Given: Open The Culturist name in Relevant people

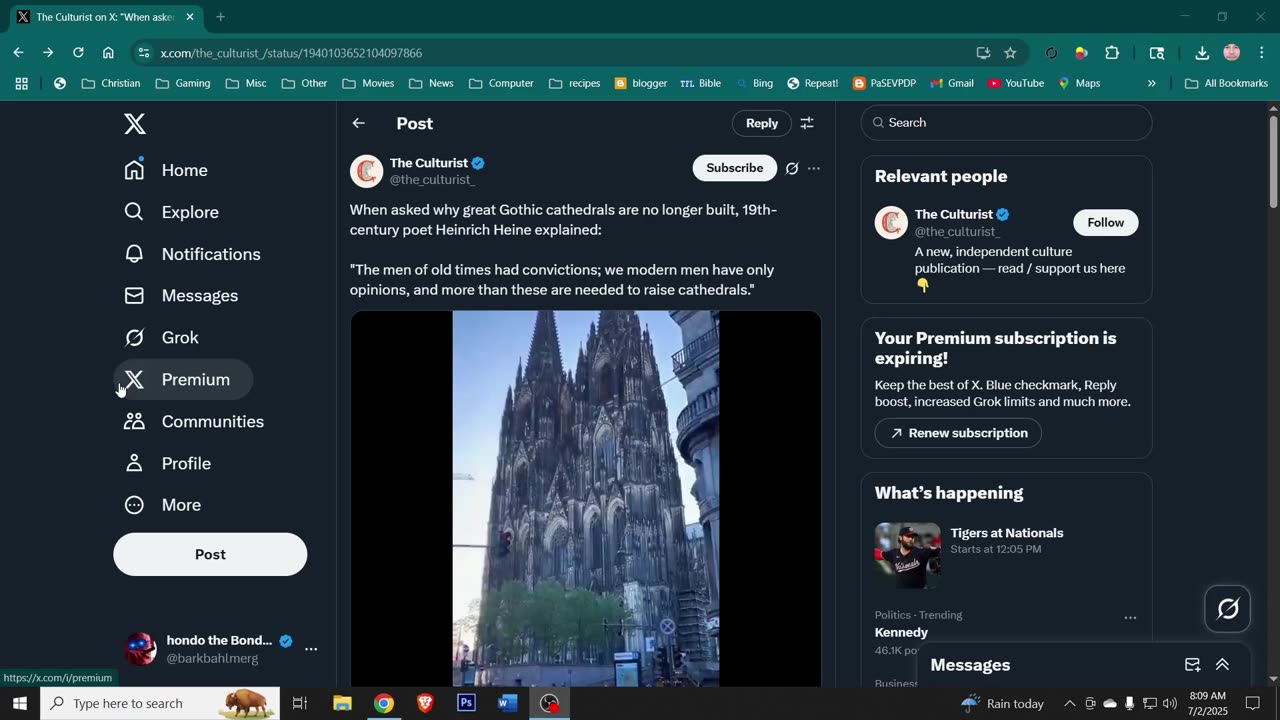Looking at the screenshot, I should pyautogui.click(x=954, y=214).
